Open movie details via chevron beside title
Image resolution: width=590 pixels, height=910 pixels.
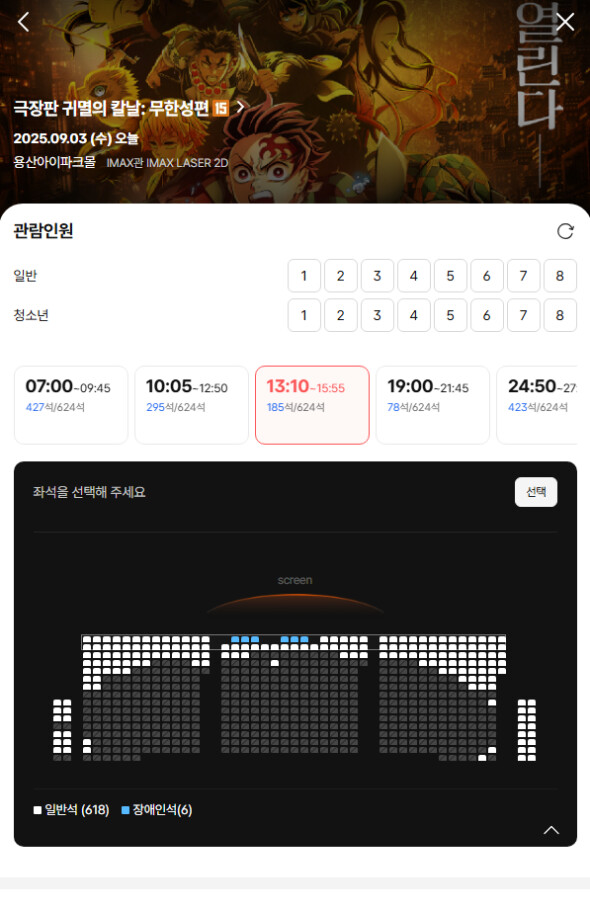[x=240, y=107]
